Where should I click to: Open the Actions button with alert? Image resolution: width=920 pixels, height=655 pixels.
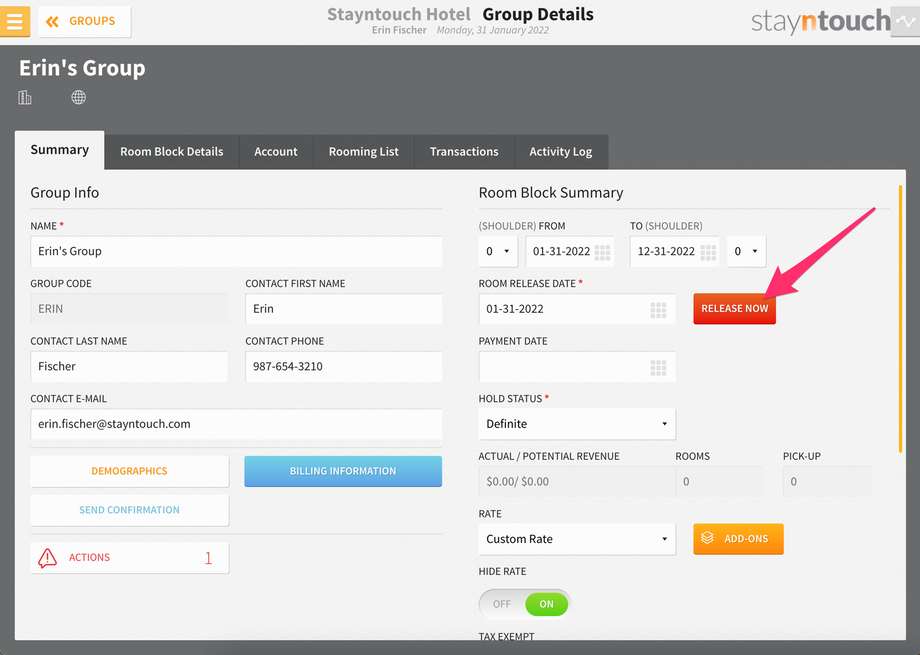[x=130, y=558]
